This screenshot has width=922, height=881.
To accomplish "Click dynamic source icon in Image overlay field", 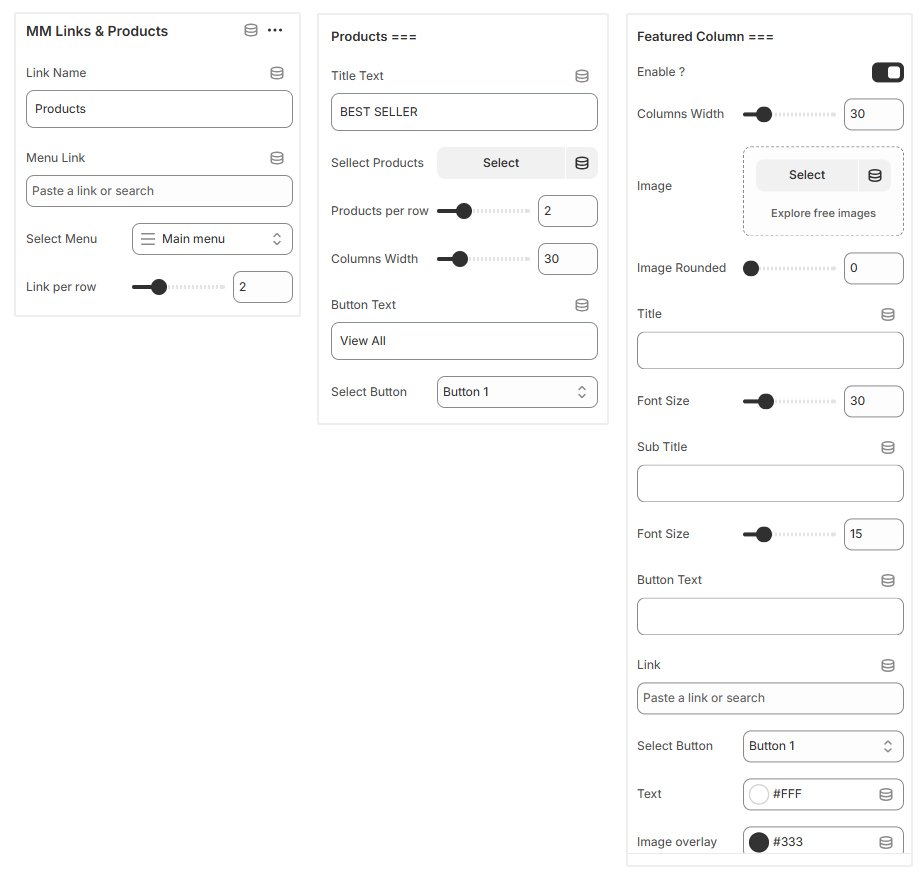I will pos(885,842).
